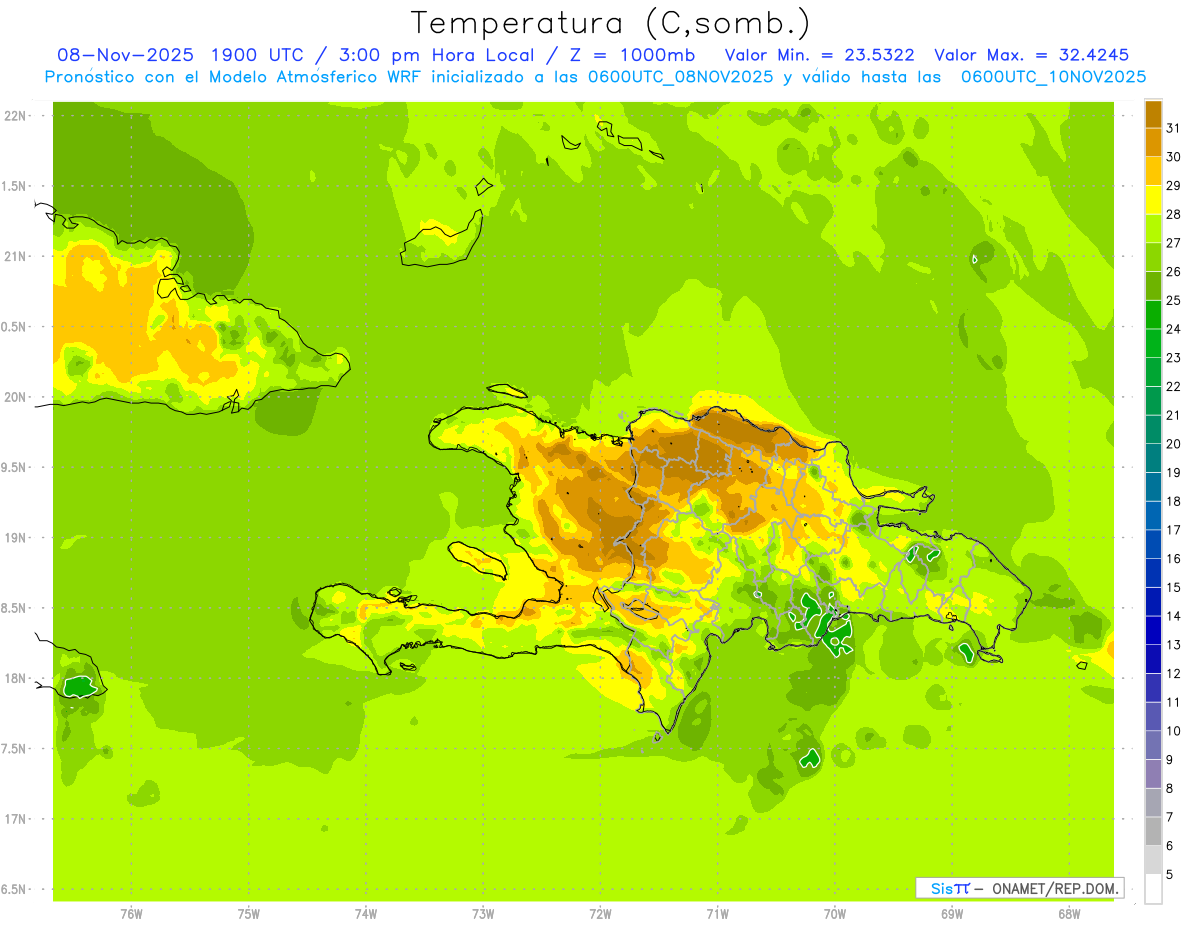This screenshot has width=1200, height=927.
Task: Select the colorbar segment between 25 and 26
Action: 1153,286
